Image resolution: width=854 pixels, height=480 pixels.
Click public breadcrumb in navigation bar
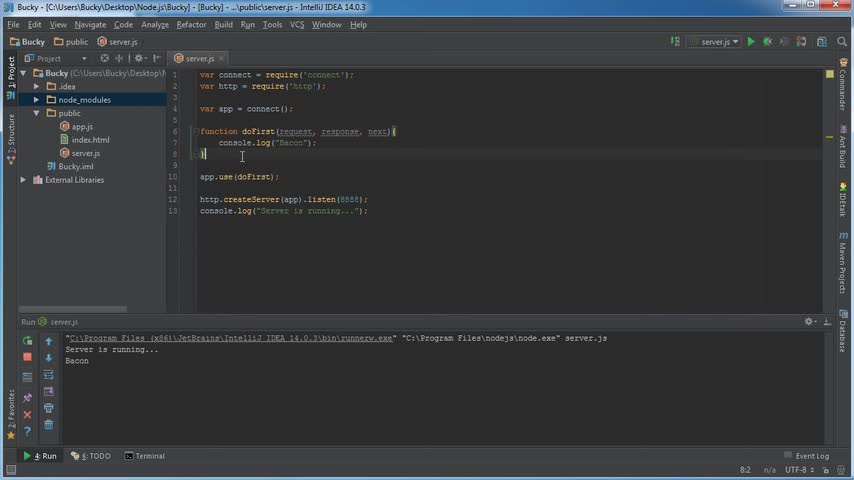tap(71, 42)
